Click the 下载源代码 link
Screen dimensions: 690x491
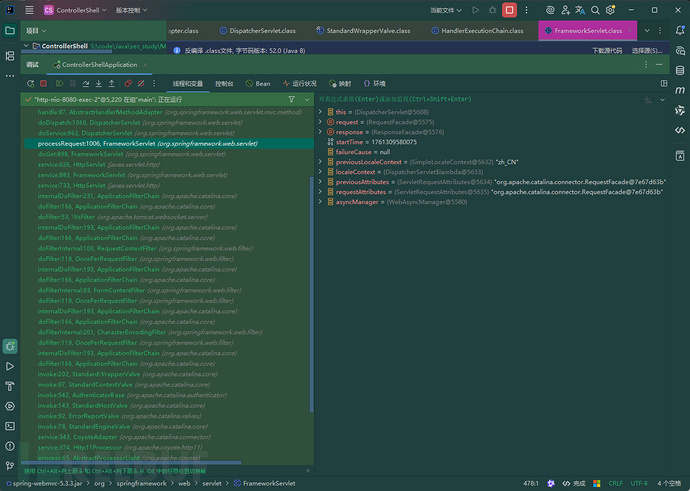pos(608,49)
